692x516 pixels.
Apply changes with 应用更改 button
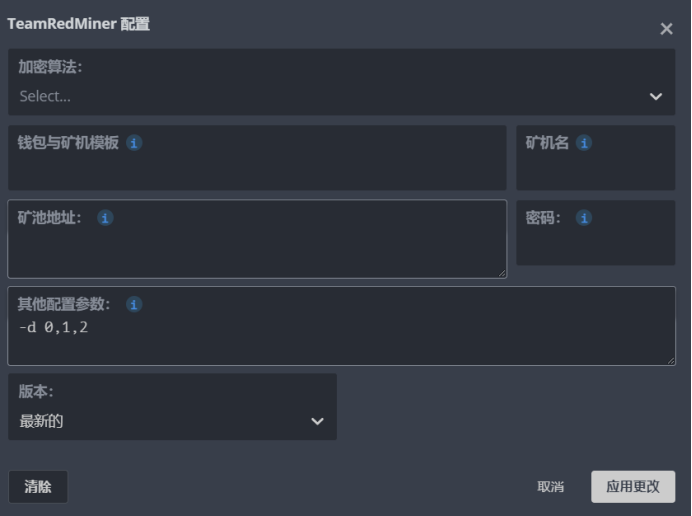click(x=633, y=487)
